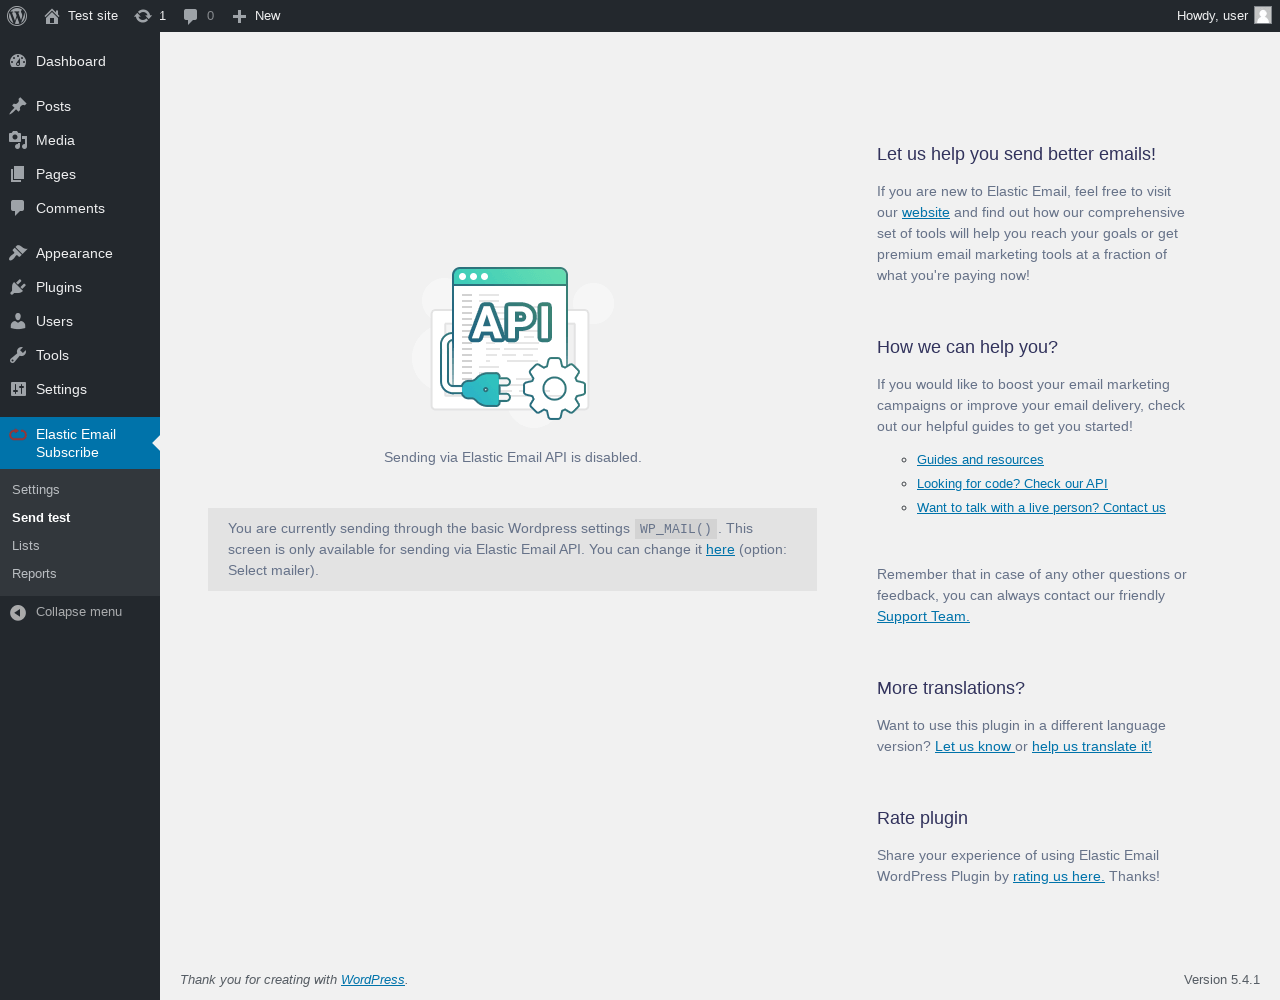Screen dimensions: 1280x1000
Task: Click the Version 5.4.1 footer text
Action: [x=1222, y=979]
